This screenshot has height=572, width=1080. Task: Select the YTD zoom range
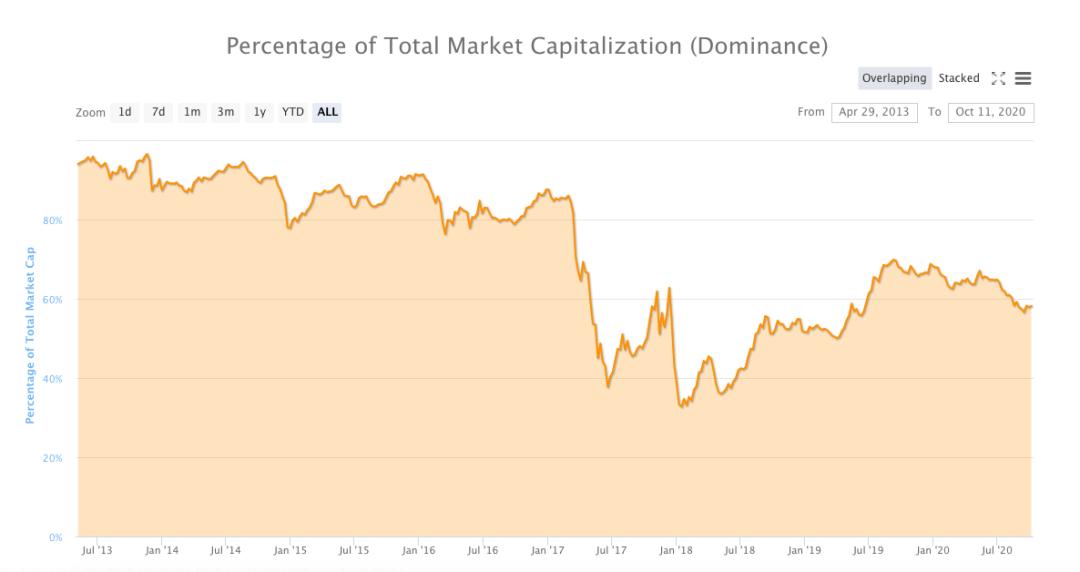pyautogui.click(x=293, y=112)
